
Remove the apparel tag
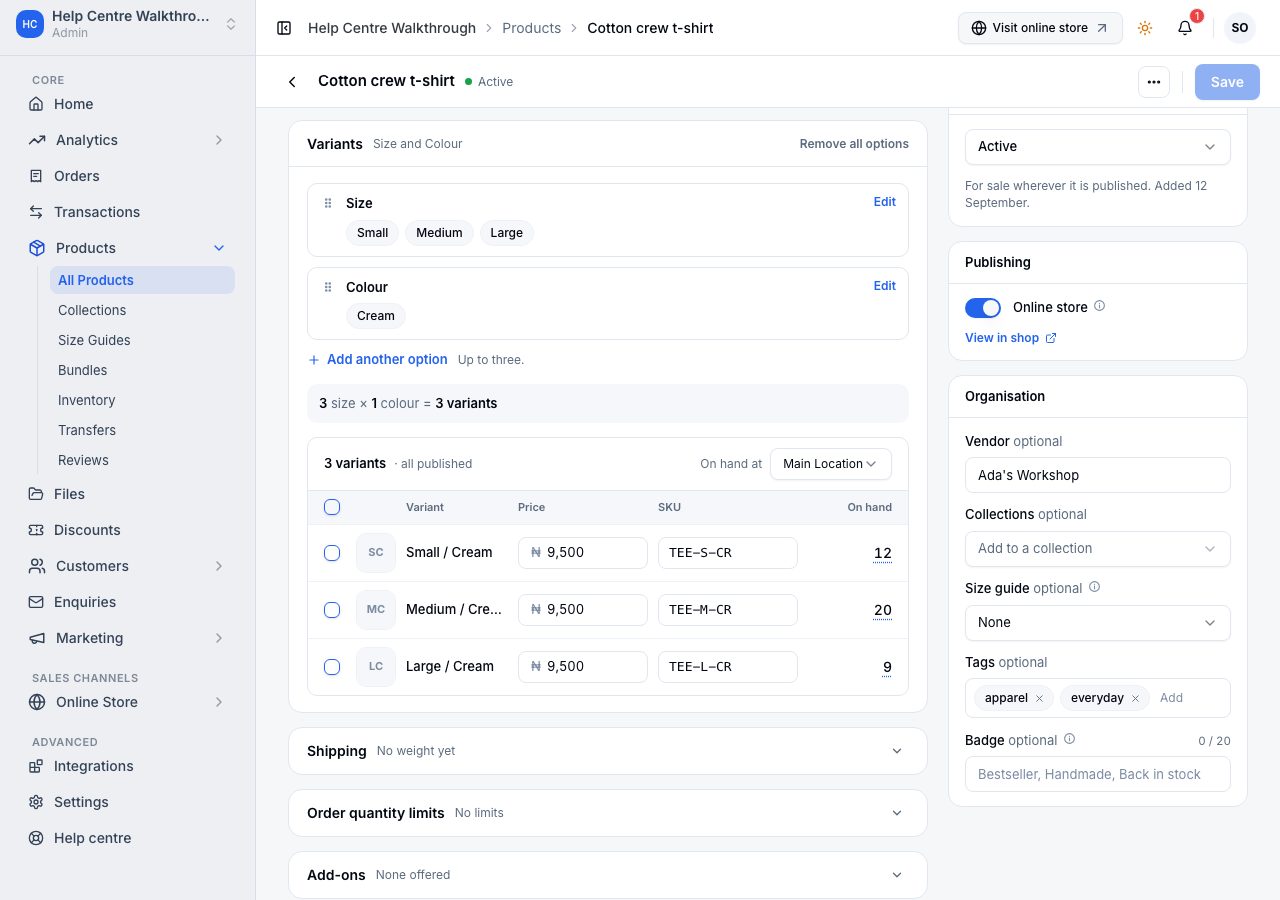1039,698
